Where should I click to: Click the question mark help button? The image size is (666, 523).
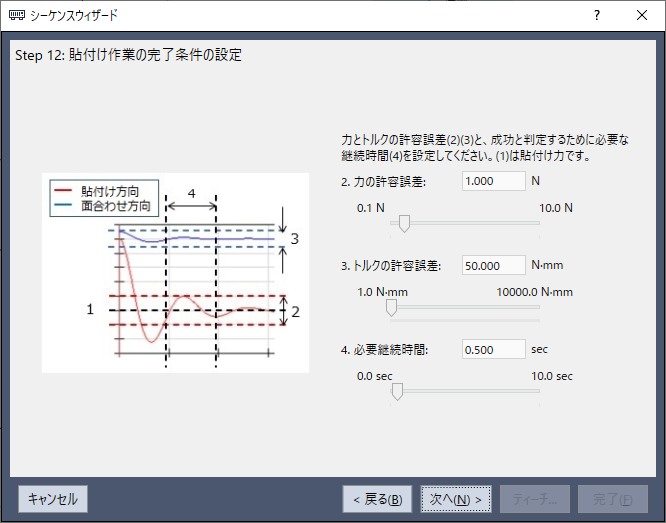pos(596,15)
